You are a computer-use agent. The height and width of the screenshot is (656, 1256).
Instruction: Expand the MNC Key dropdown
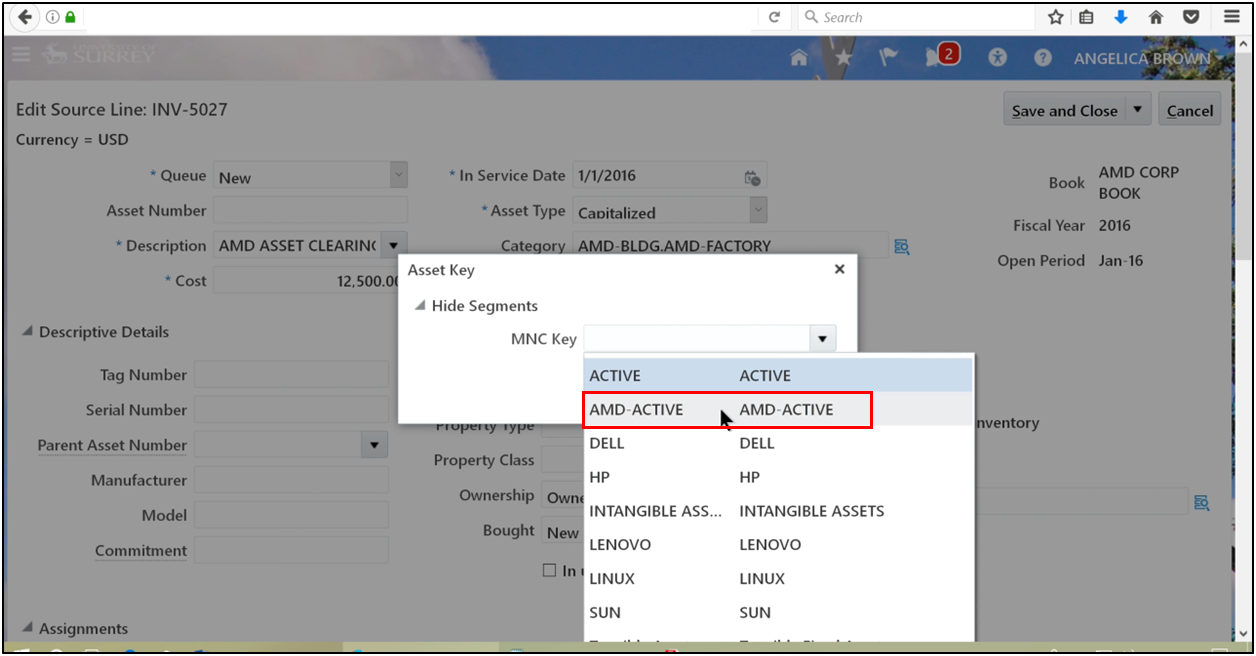point(822,338)
